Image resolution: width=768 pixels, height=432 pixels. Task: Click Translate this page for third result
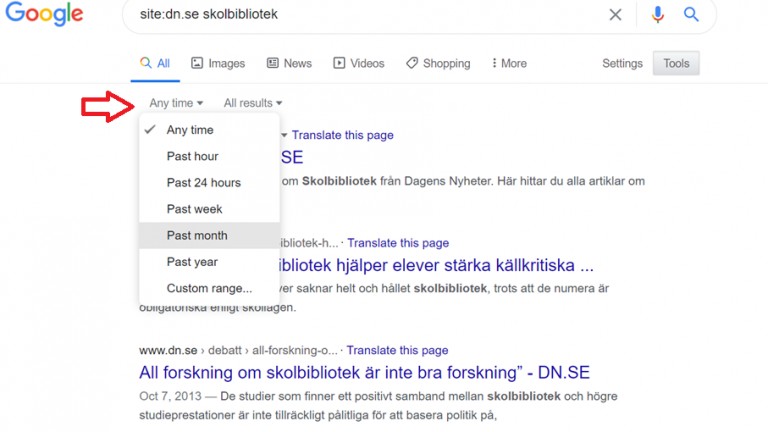pyautogui.click(x=397, y=350)
